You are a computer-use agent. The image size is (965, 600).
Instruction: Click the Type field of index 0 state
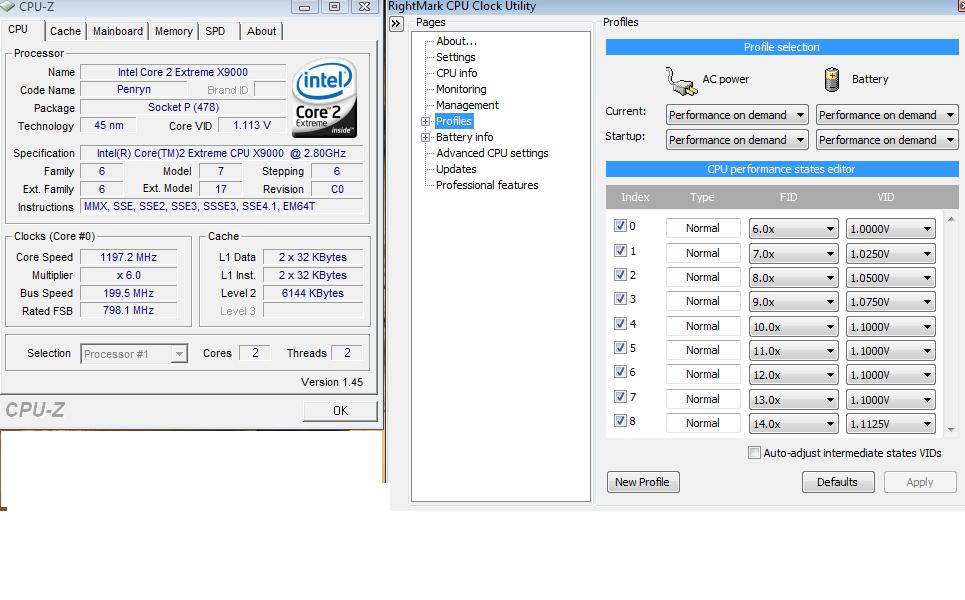click(703, 228)
